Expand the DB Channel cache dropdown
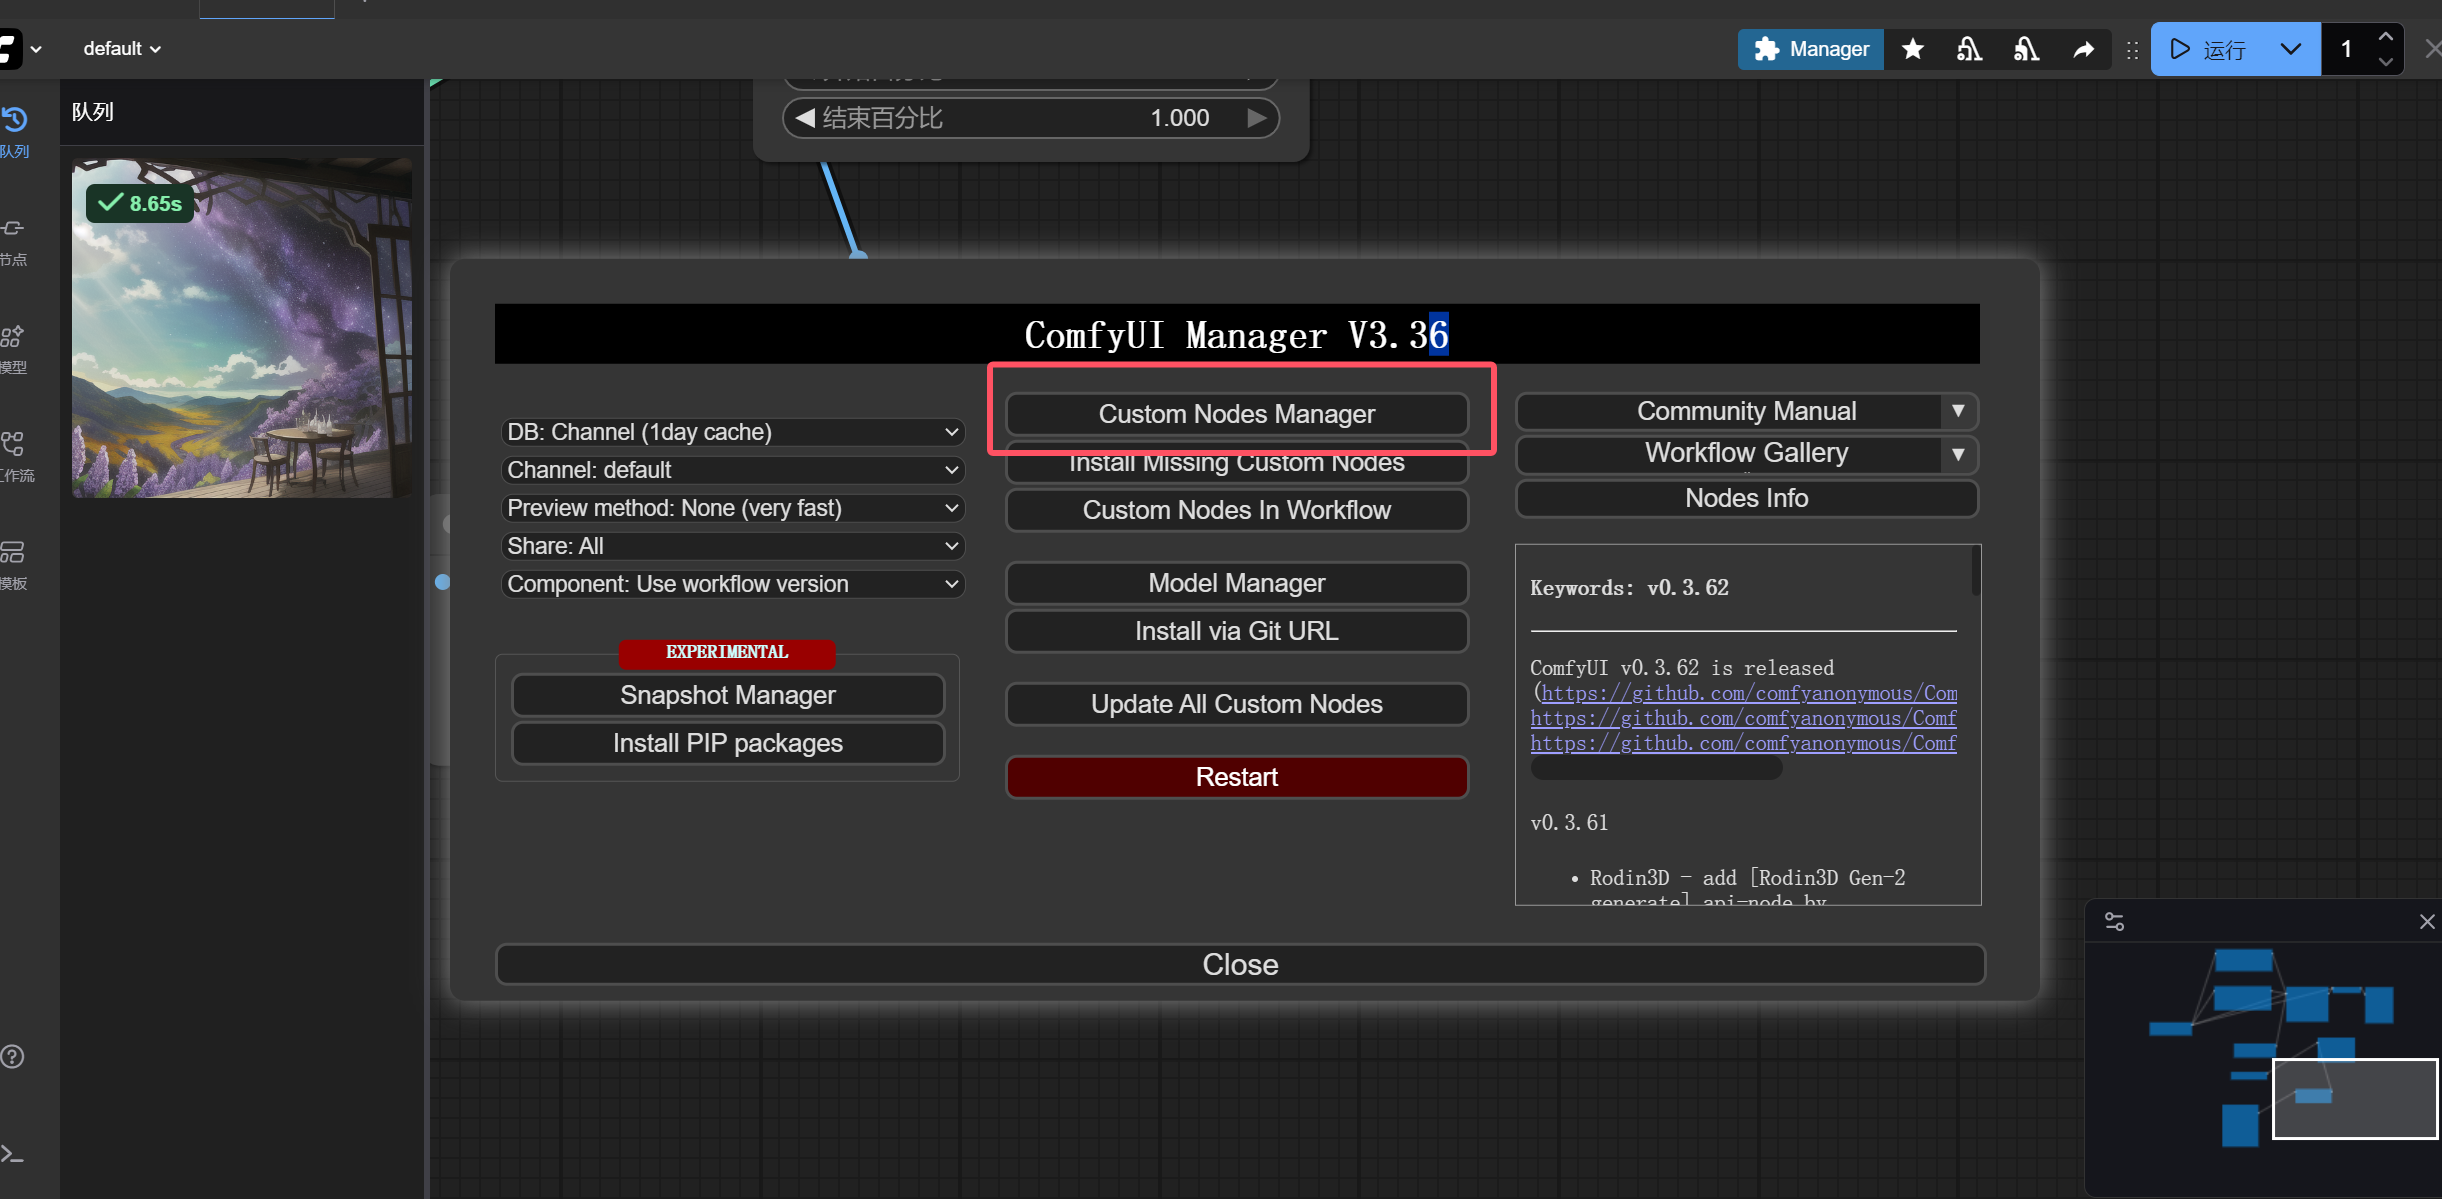This screenshot has height=1199, width=2442. pyautogui.click(x=732, y=432)
